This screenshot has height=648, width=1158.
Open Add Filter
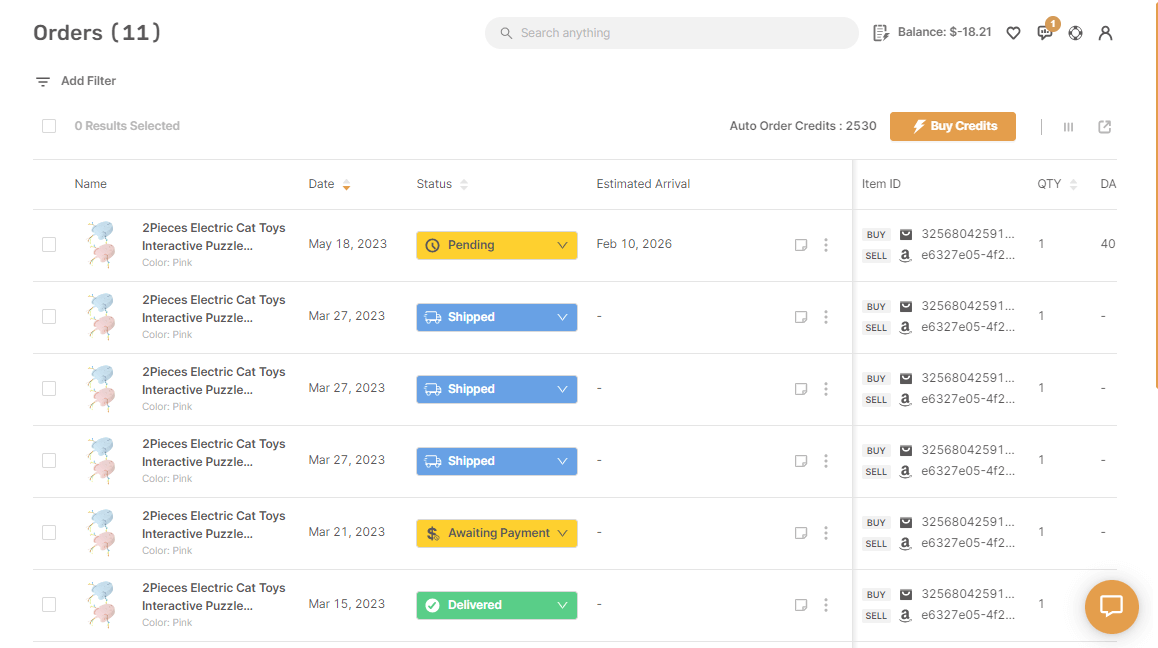[x=75, y=80]
